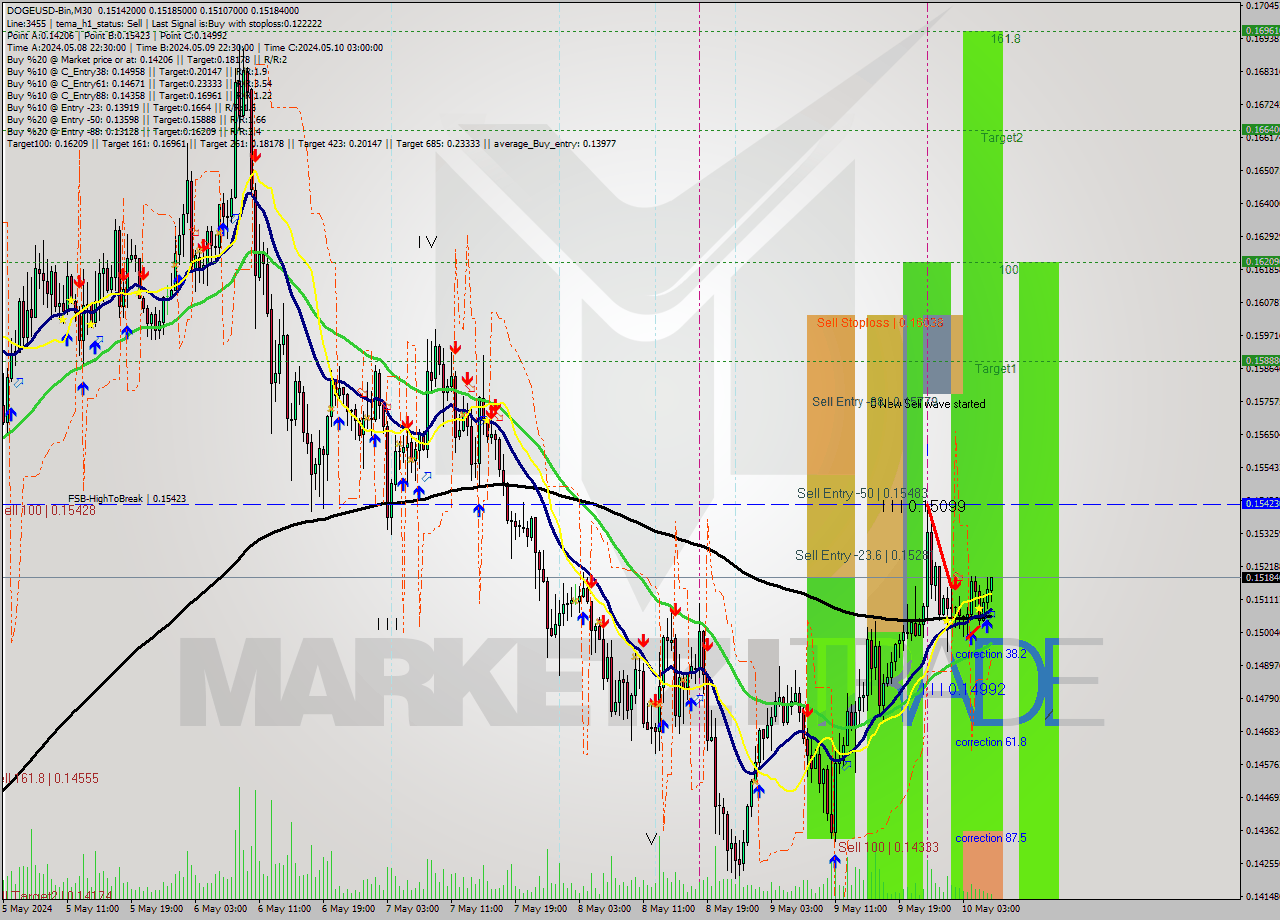Click the 'I V' wave count label

click(427, 241)
